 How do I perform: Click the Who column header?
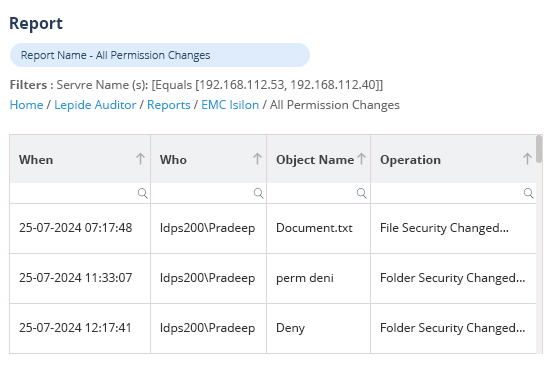[208, 159]
